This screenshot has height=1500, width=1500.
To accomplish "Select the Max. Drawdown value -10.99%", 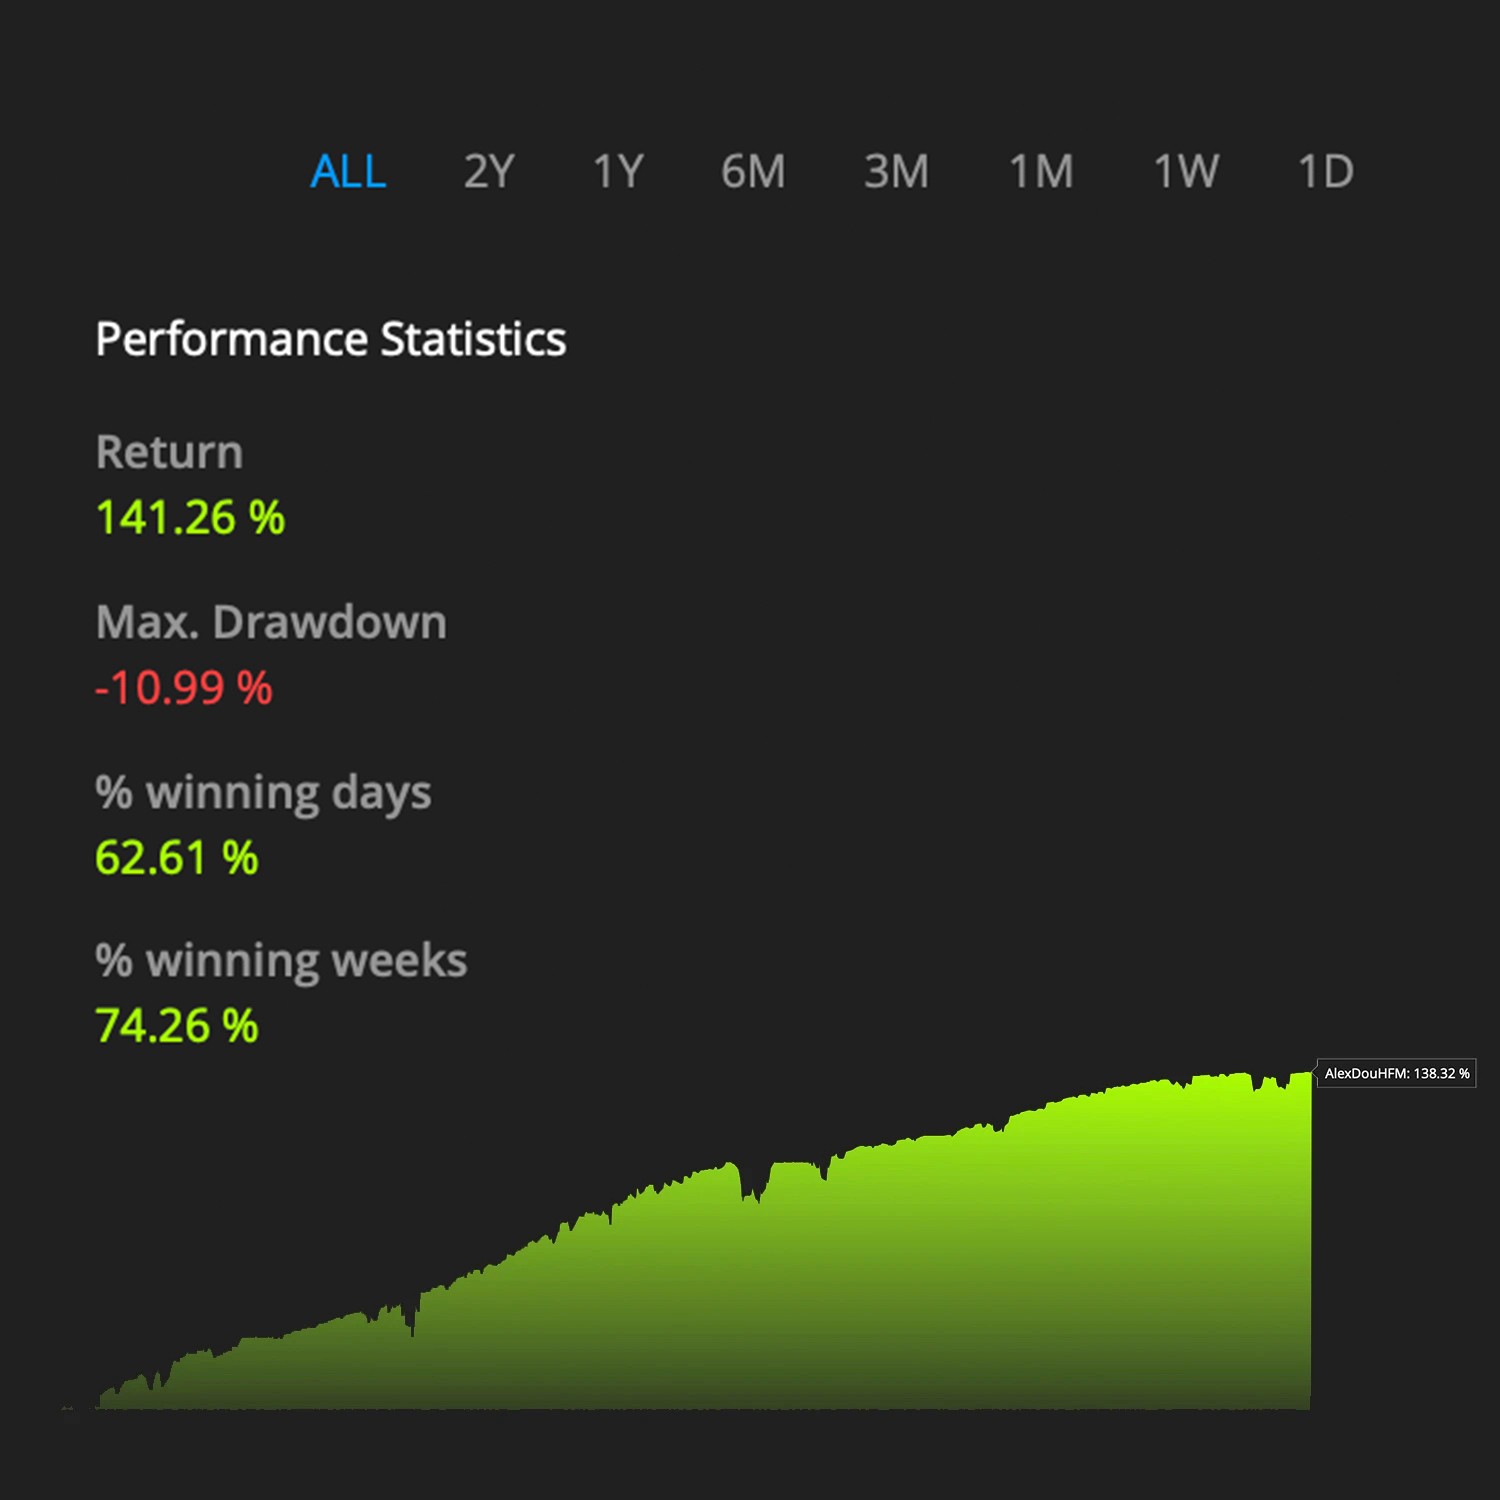I will [183, 688].
